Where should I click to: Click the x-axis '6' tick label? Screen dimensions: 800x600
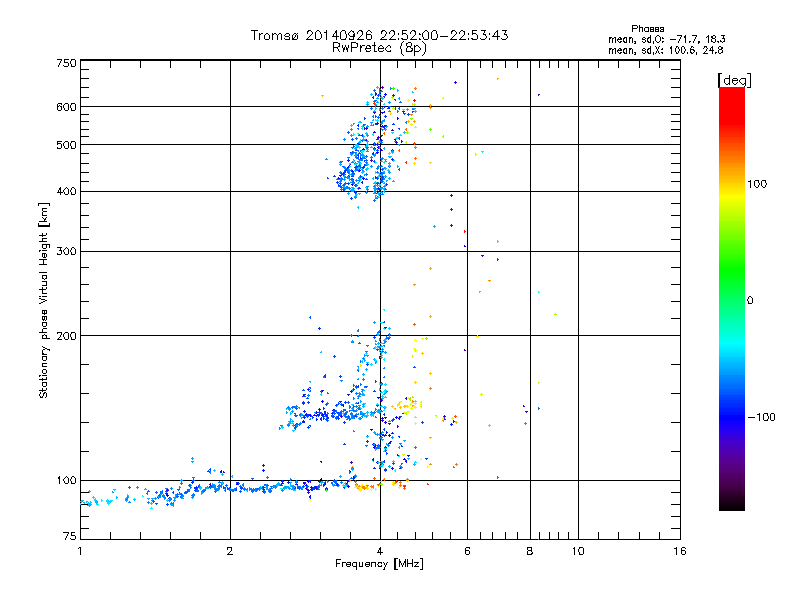click(x=467, y=551)
